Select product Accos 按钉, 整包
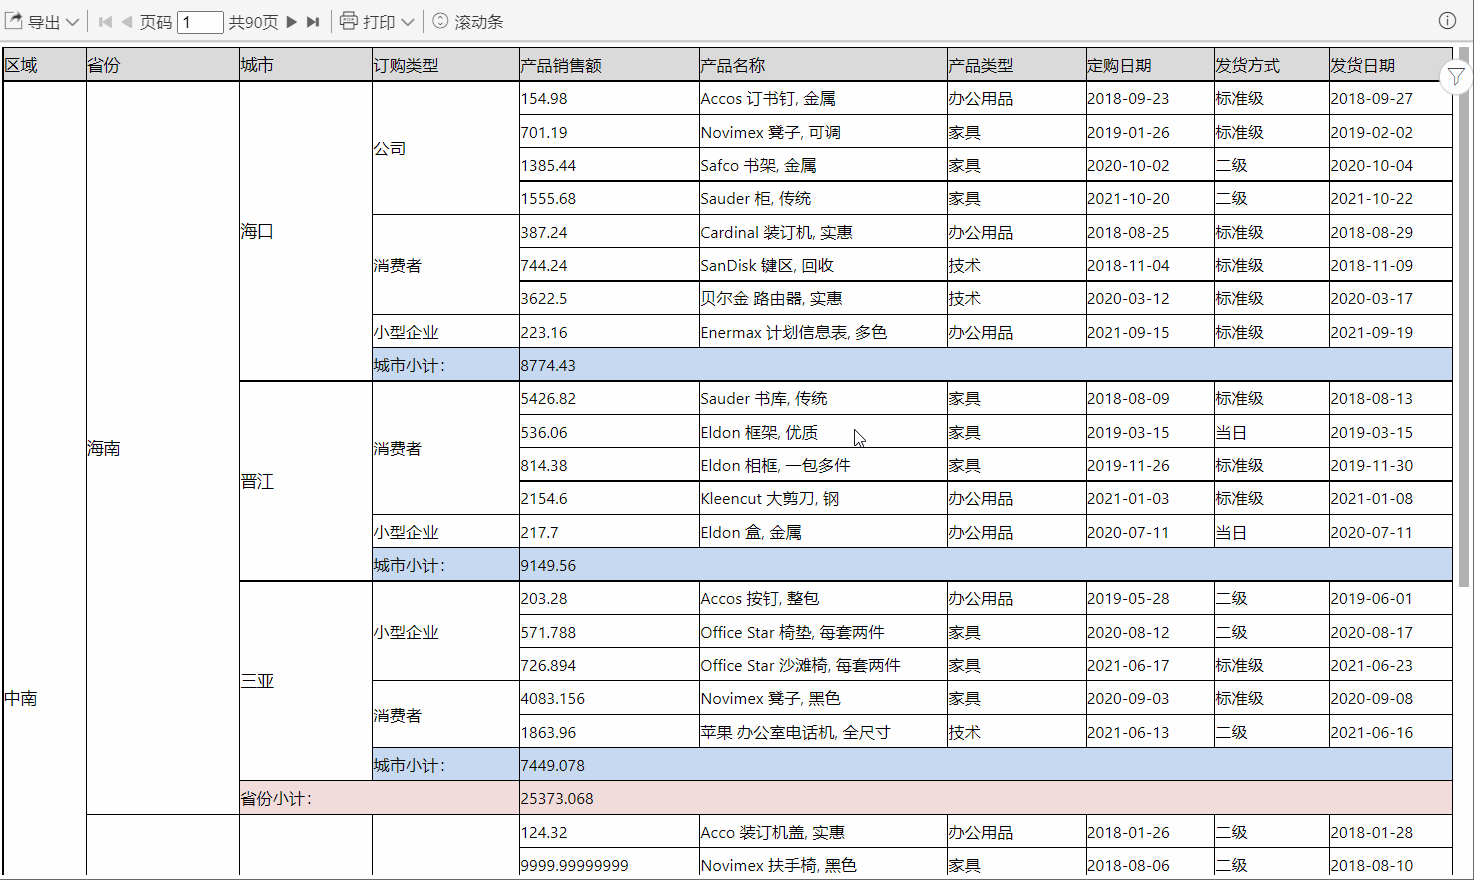This screenshot has height=880, width=1474. [x=823, y=598]
